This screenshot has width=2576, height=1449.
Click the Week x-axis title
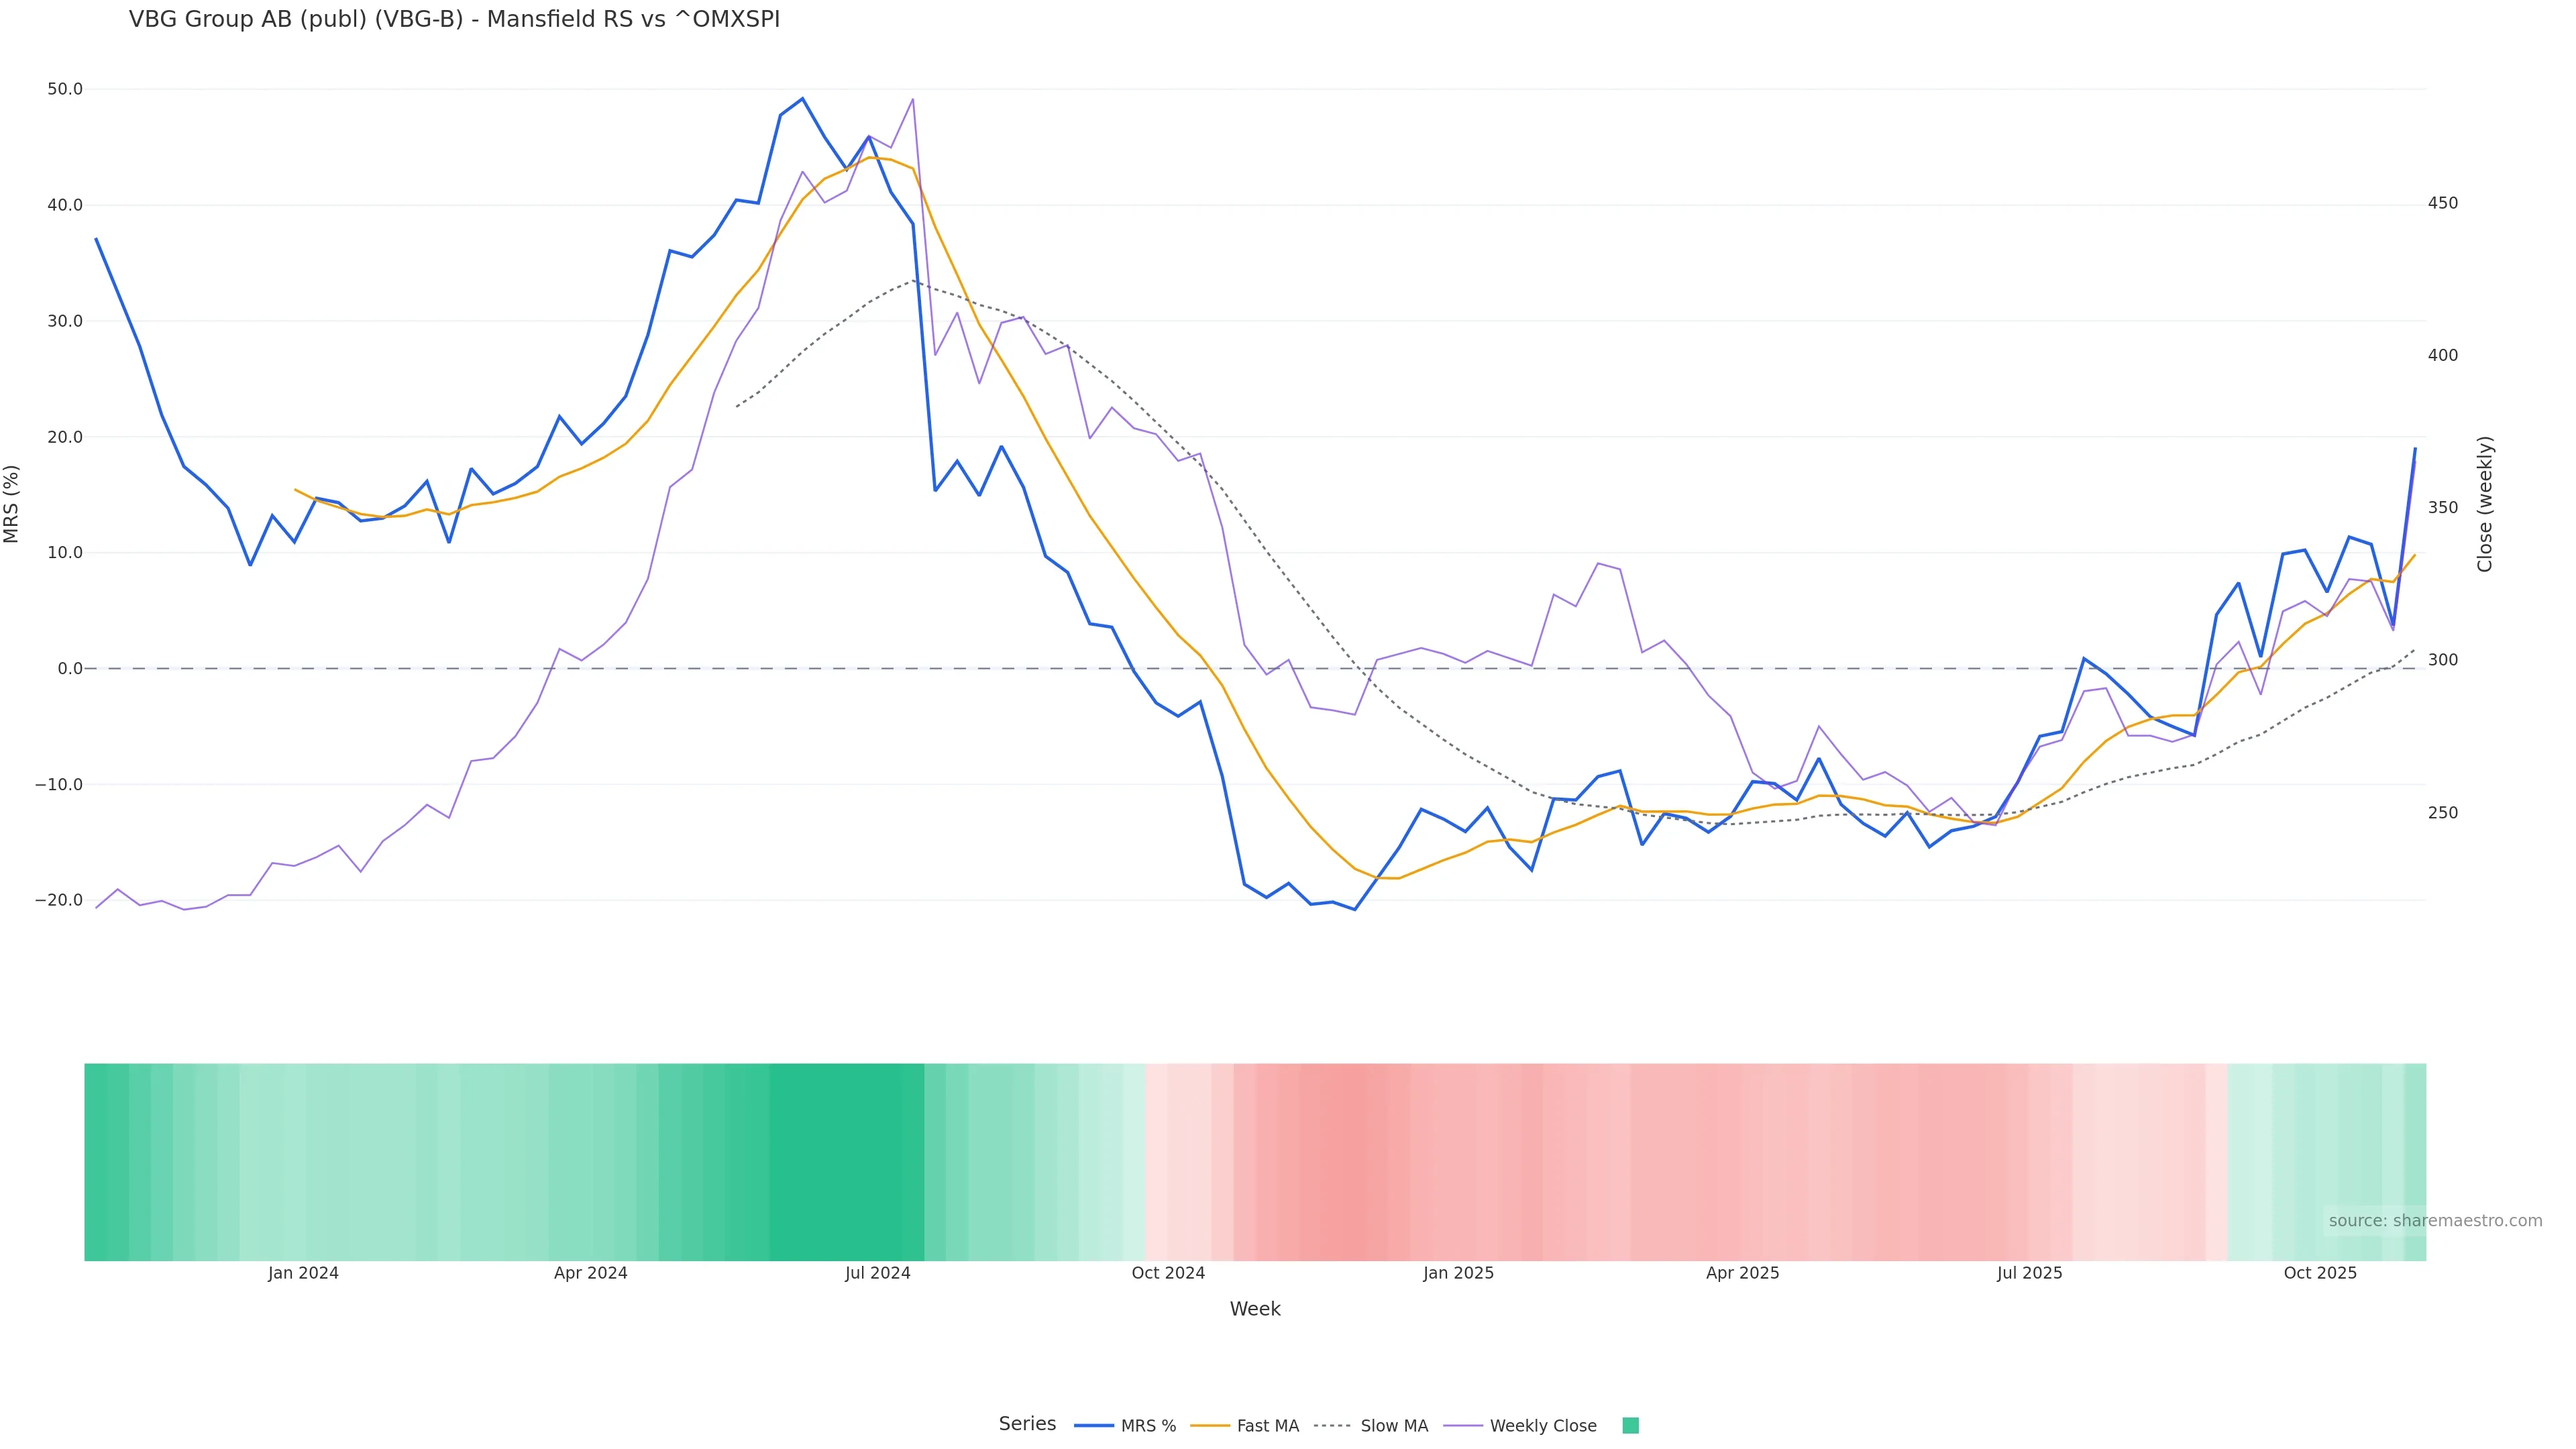(1255, 1309)
